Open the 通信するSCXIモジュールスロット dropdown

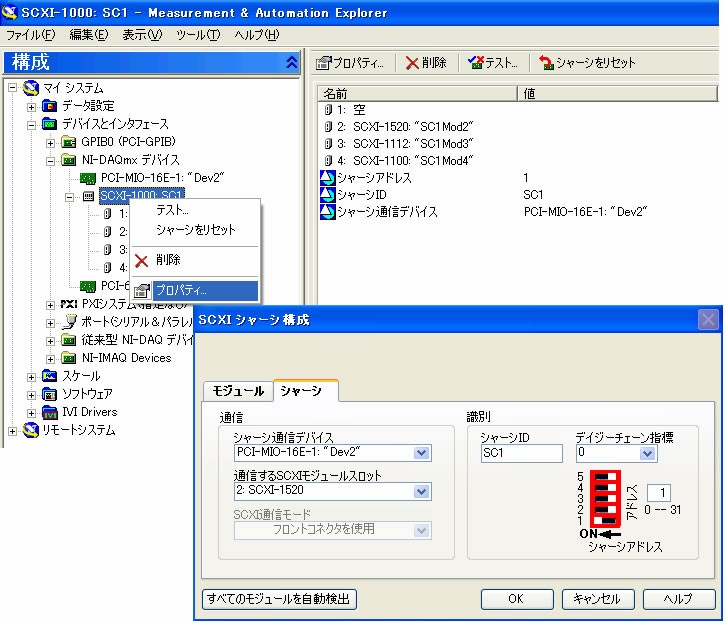click(x=421, y=491)
